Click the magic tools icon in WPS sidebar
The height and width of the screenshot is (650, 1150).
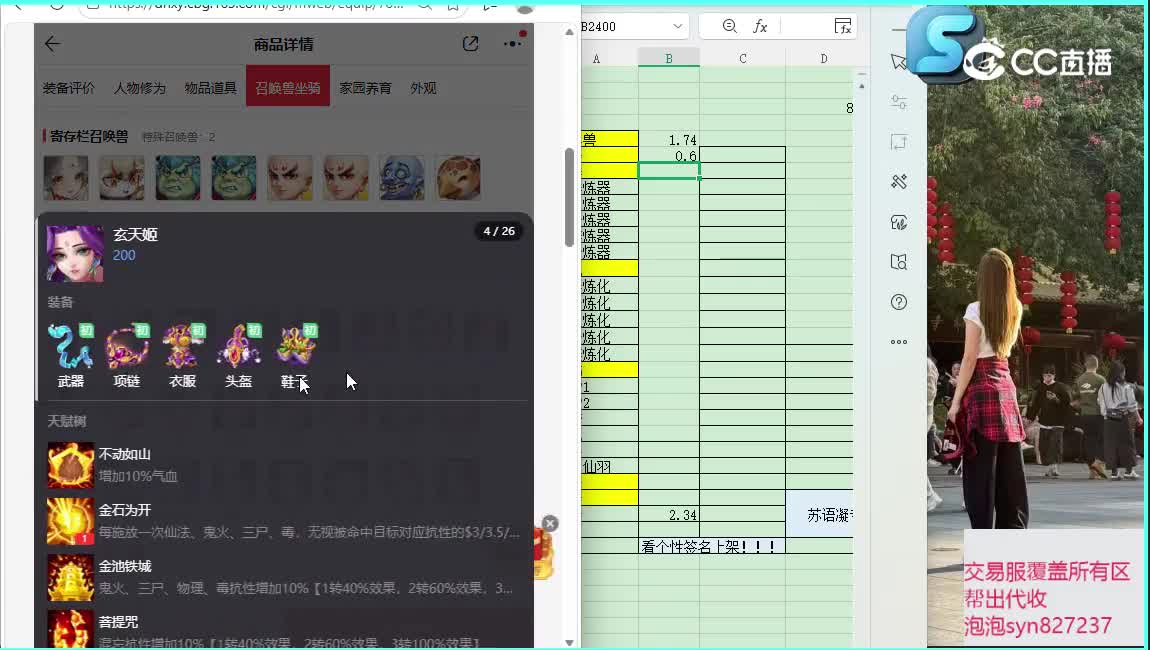[898, 181]
